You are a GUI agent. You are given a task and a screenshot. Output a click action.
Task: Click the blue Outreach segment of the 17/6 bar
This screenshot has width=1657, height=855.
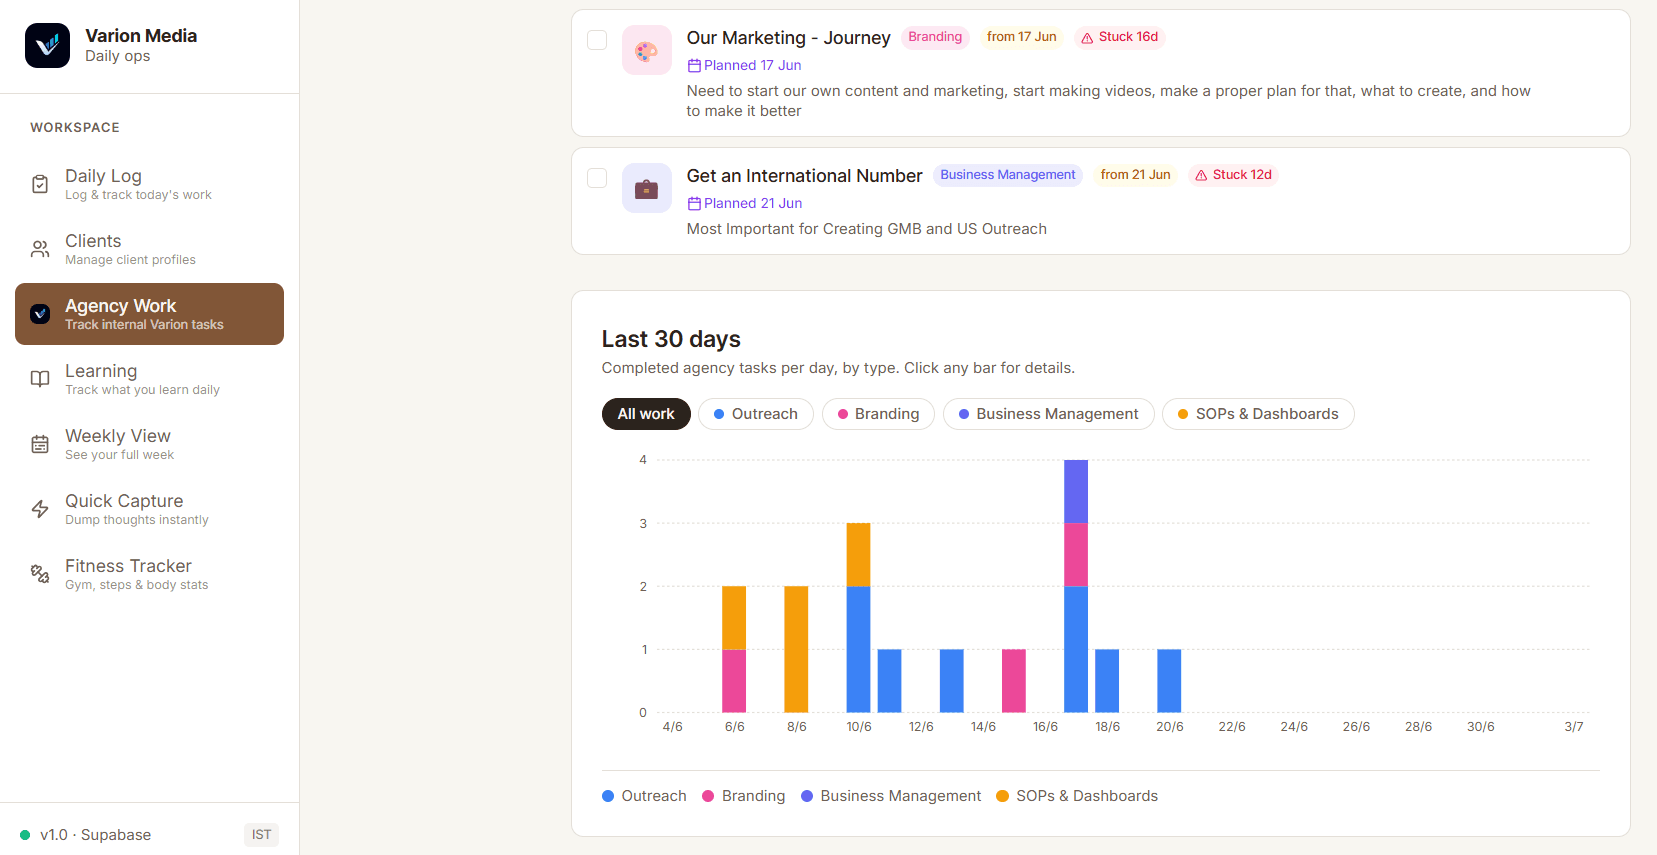click(1076, 650)
